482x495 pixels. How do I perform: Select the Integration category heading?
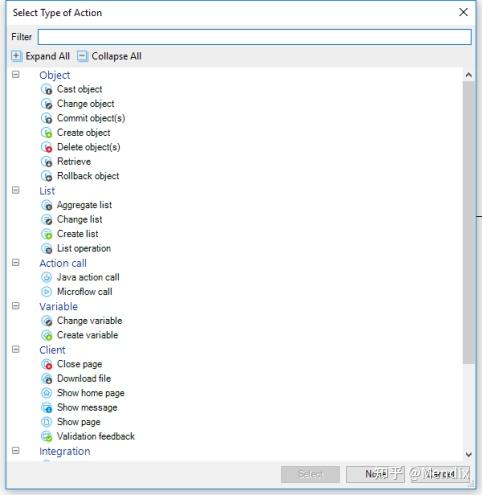[65, 451]
